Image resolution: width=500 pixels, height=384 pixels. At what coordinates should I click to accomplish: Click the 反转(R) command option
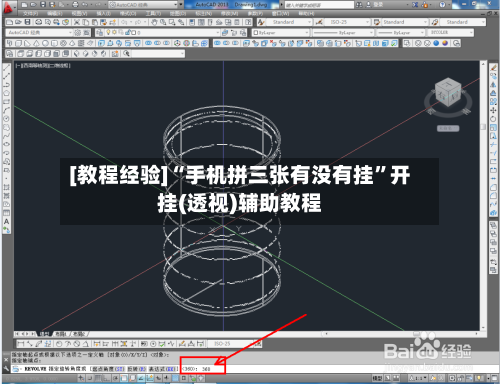pos(137,369)
